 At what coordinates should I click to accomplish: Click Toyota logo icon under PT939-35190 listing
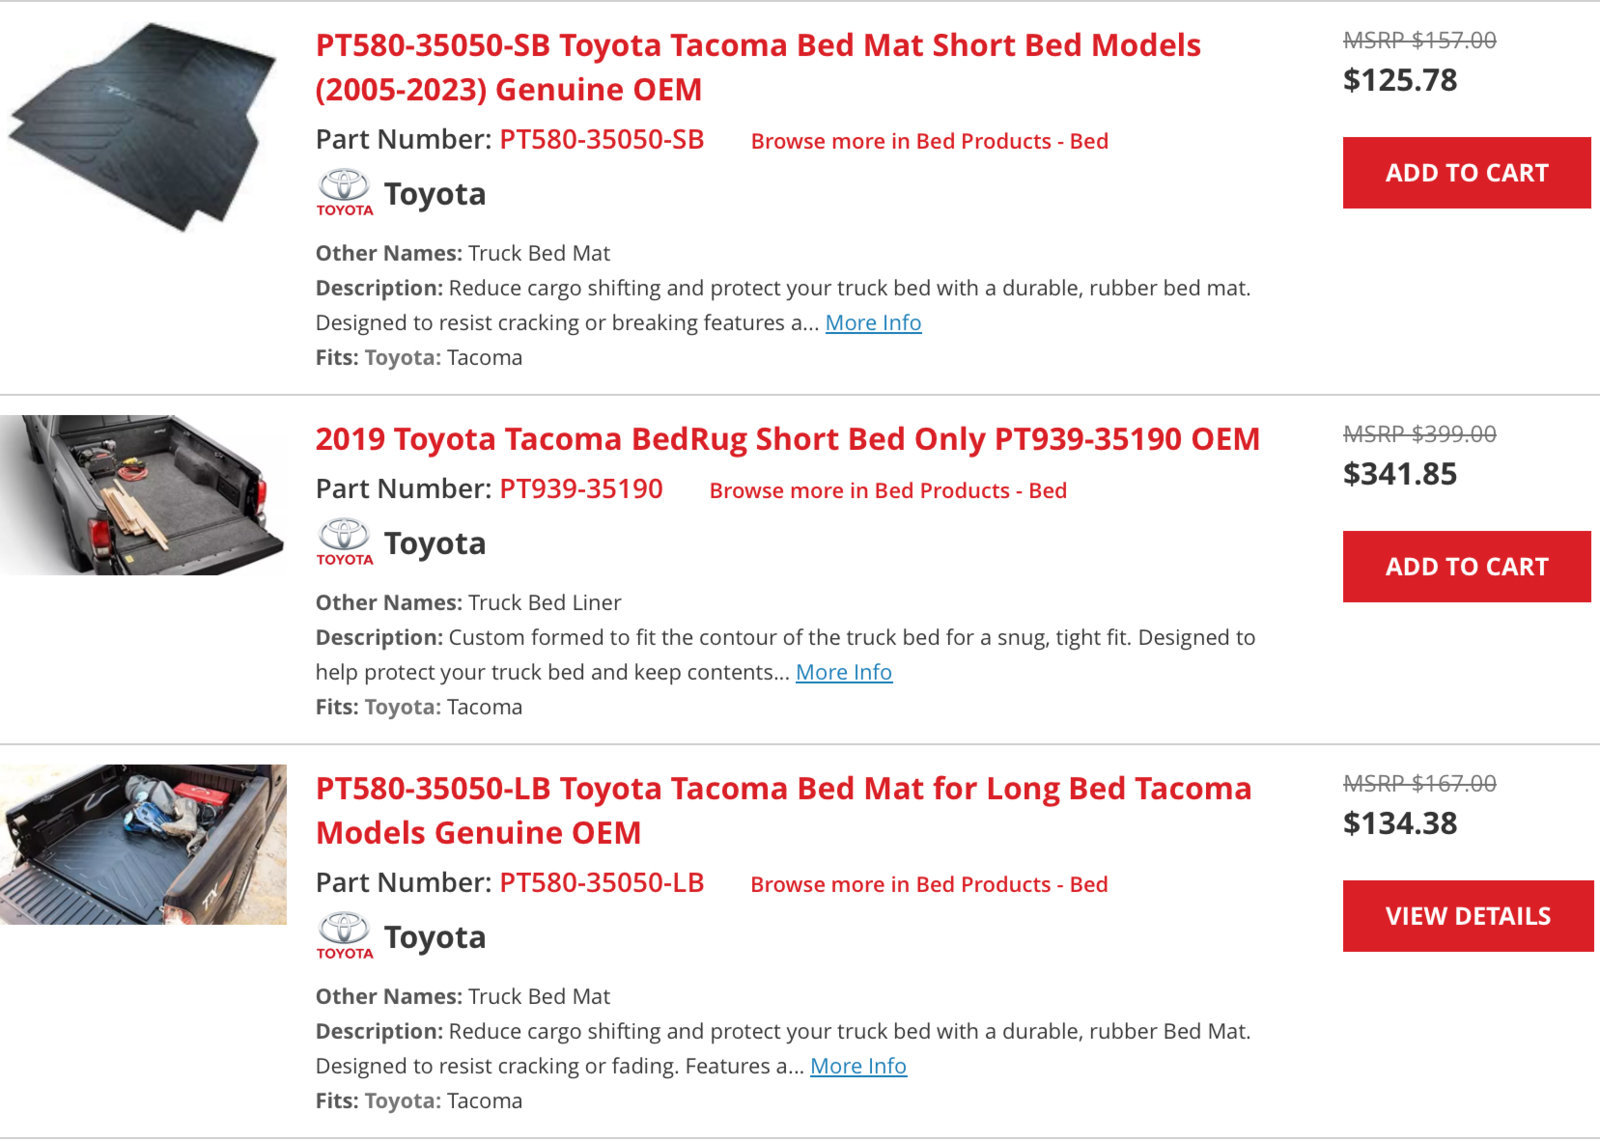click(x=345, y=542)
